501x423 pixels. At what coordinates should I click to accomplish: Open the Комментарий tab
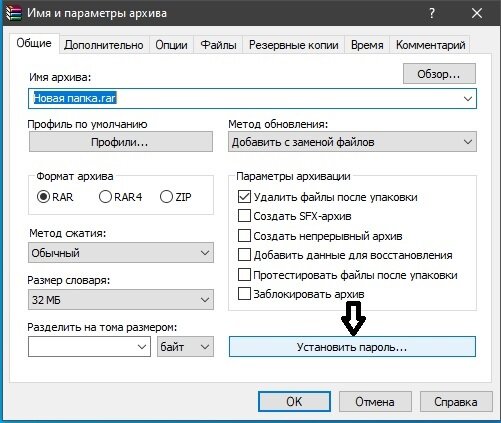click(x=431, y=45)
